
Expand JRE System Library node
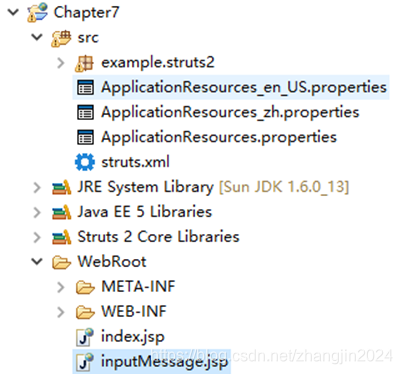[37, 187]
